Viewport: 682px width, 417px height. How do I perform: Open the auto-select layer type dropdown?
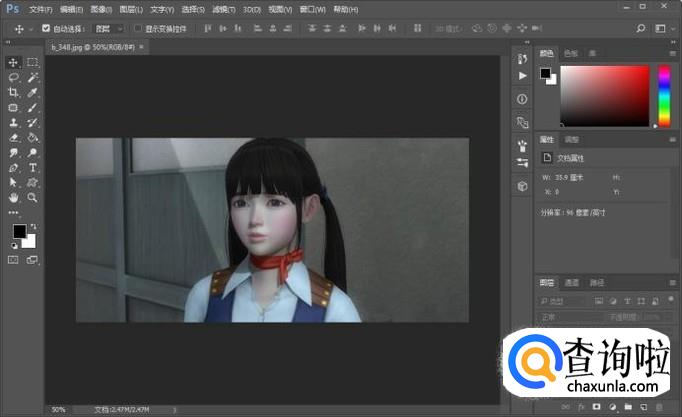106,28
